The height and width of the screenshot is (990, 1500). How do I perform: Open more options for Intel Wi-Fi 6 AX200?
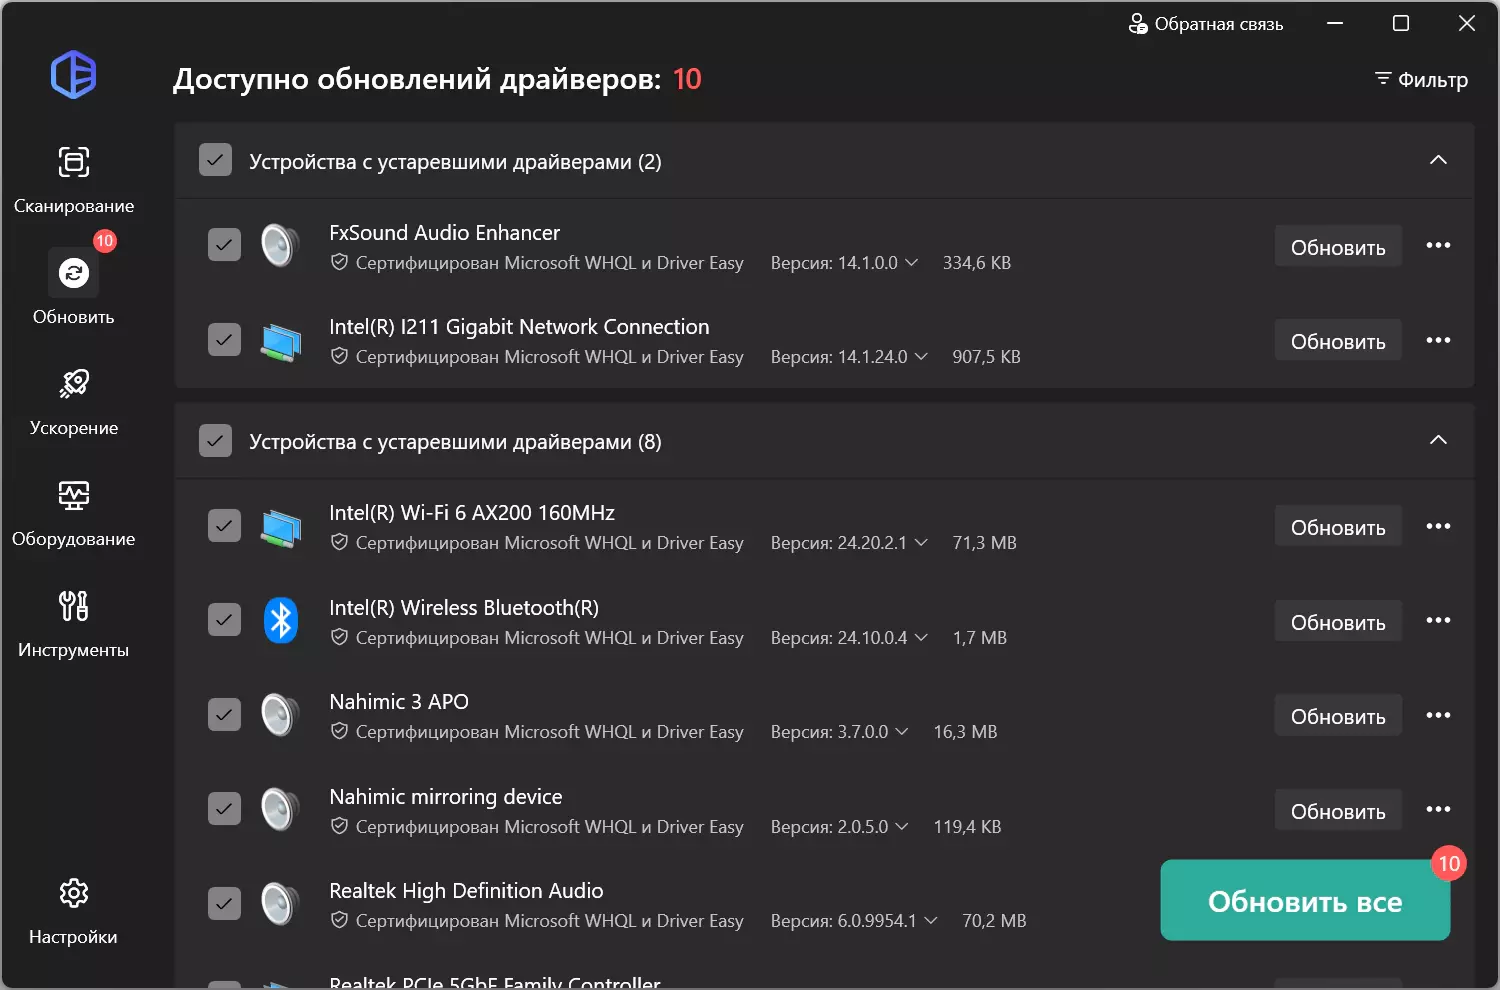pos(1438,526)
